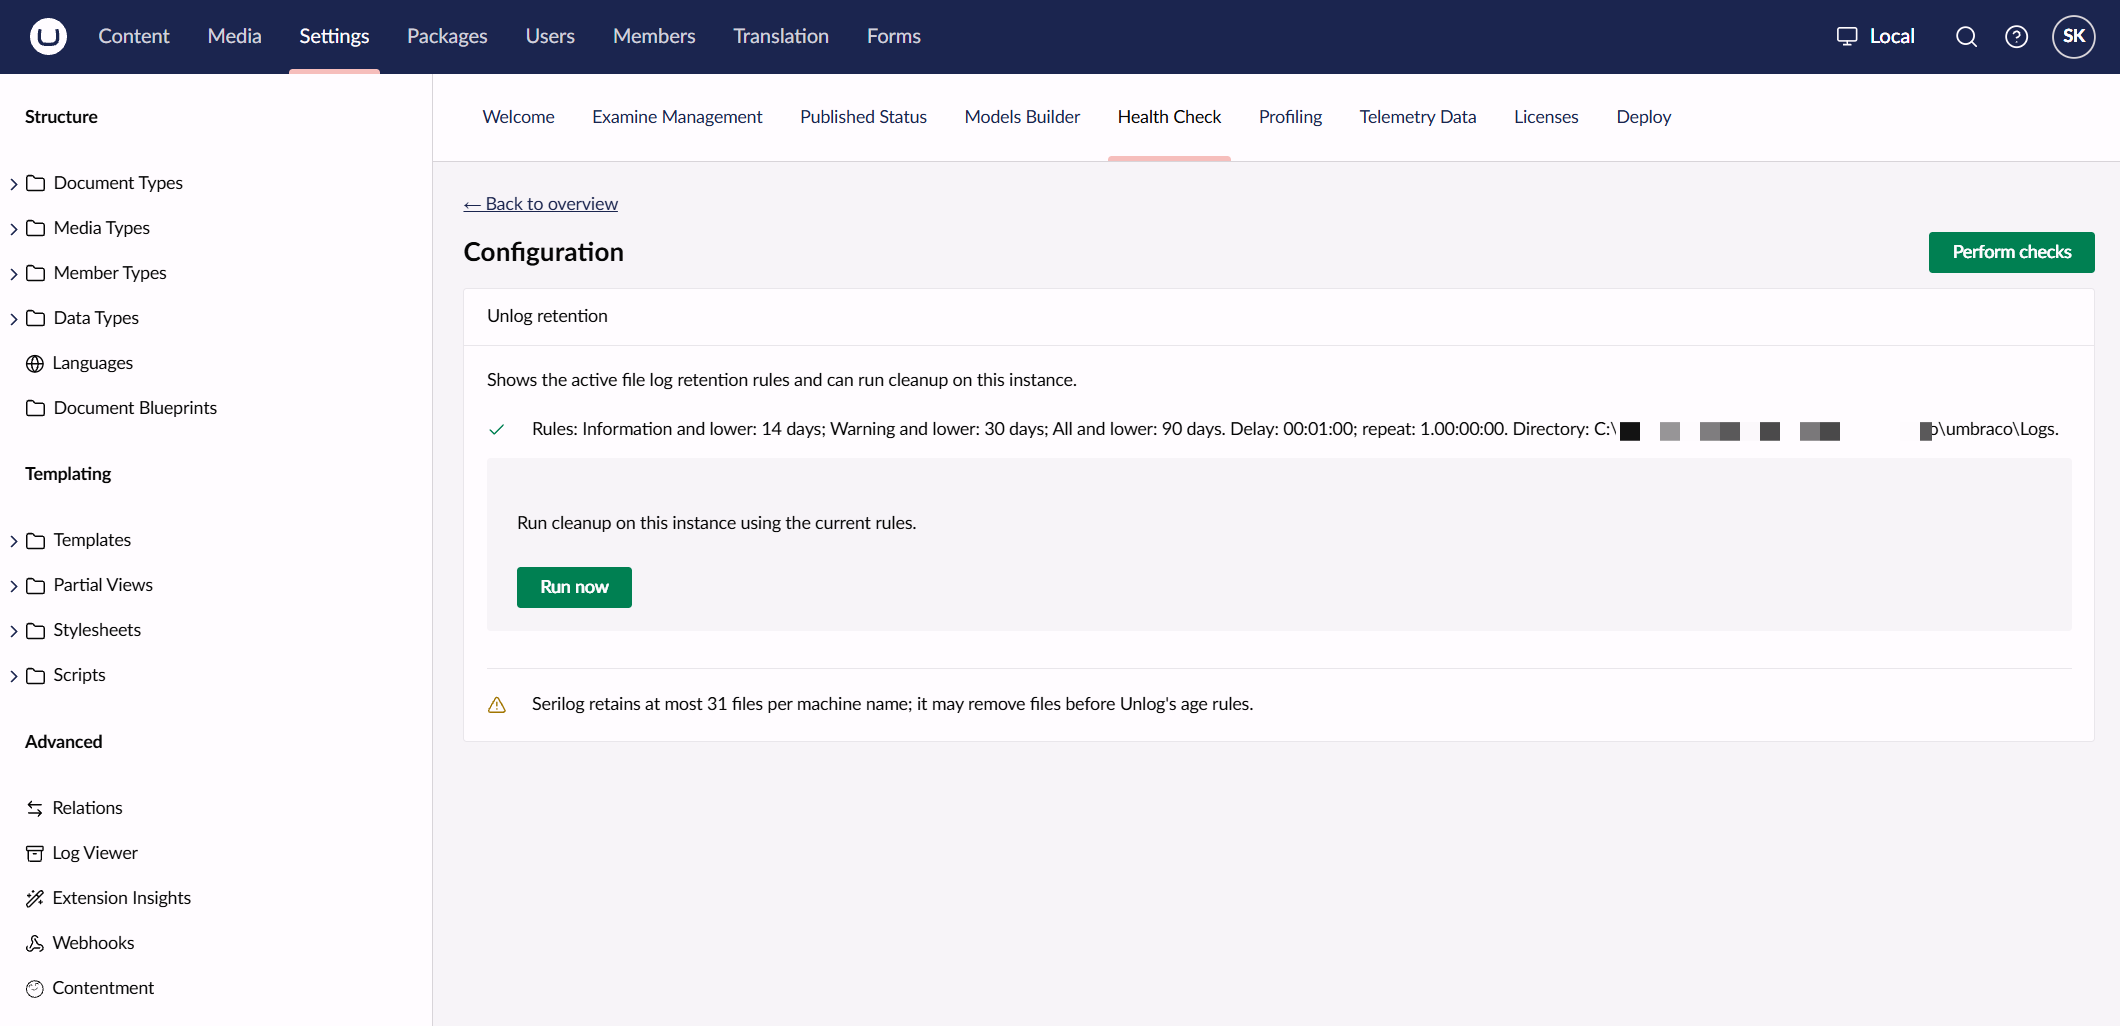
Task: Open the Packages section
Action: tap(447, 36)
